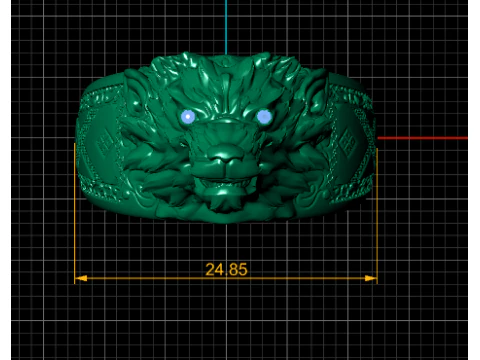This screenshot has width=480, height=360.
Task: Select the lion's right blue gemstone eye
Action: pos(264,117)
